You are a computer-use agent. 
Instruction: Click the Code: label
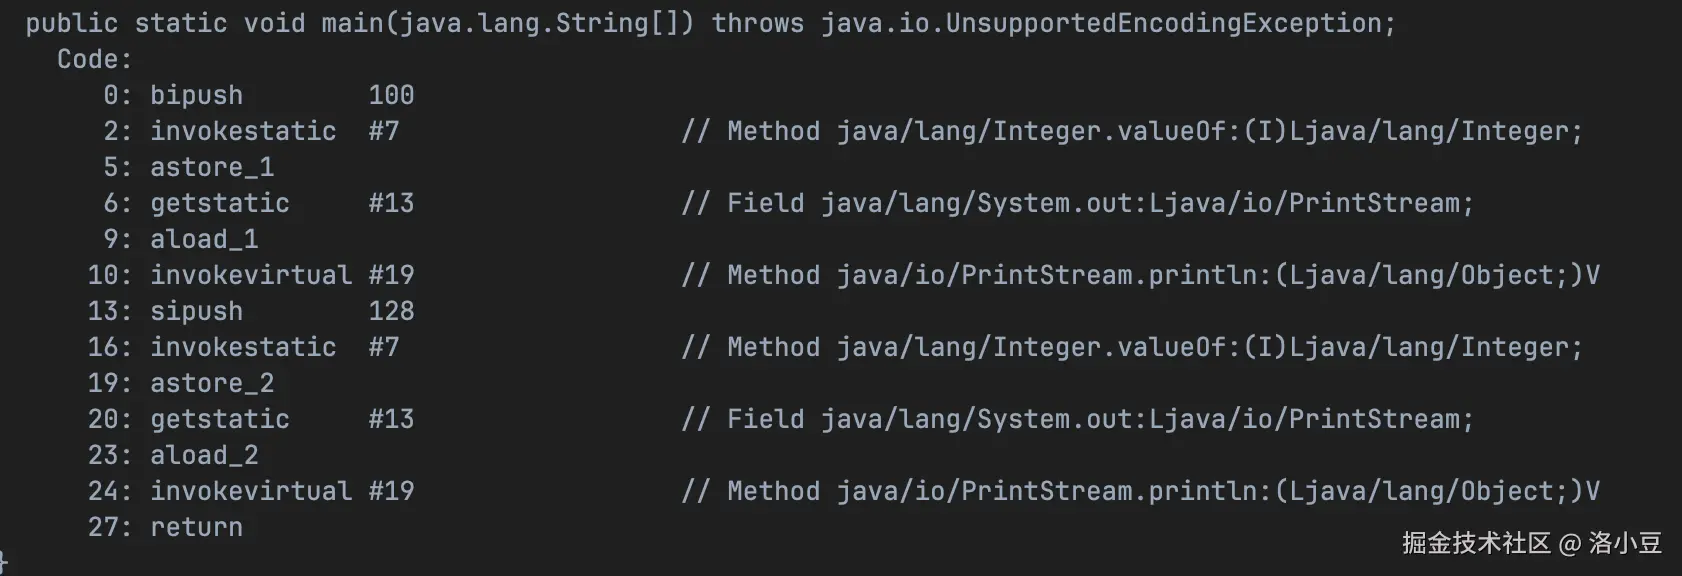pos(94,59)
